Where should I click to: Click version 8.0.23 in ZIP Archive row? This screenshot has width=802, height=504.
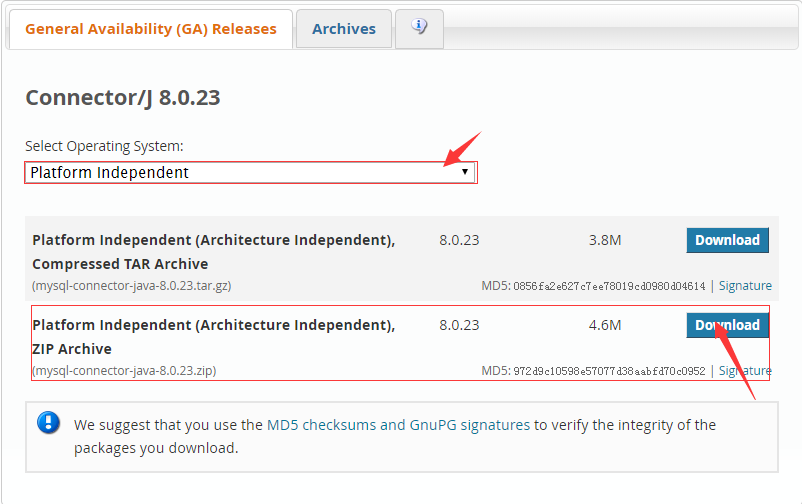coord(459,325)
